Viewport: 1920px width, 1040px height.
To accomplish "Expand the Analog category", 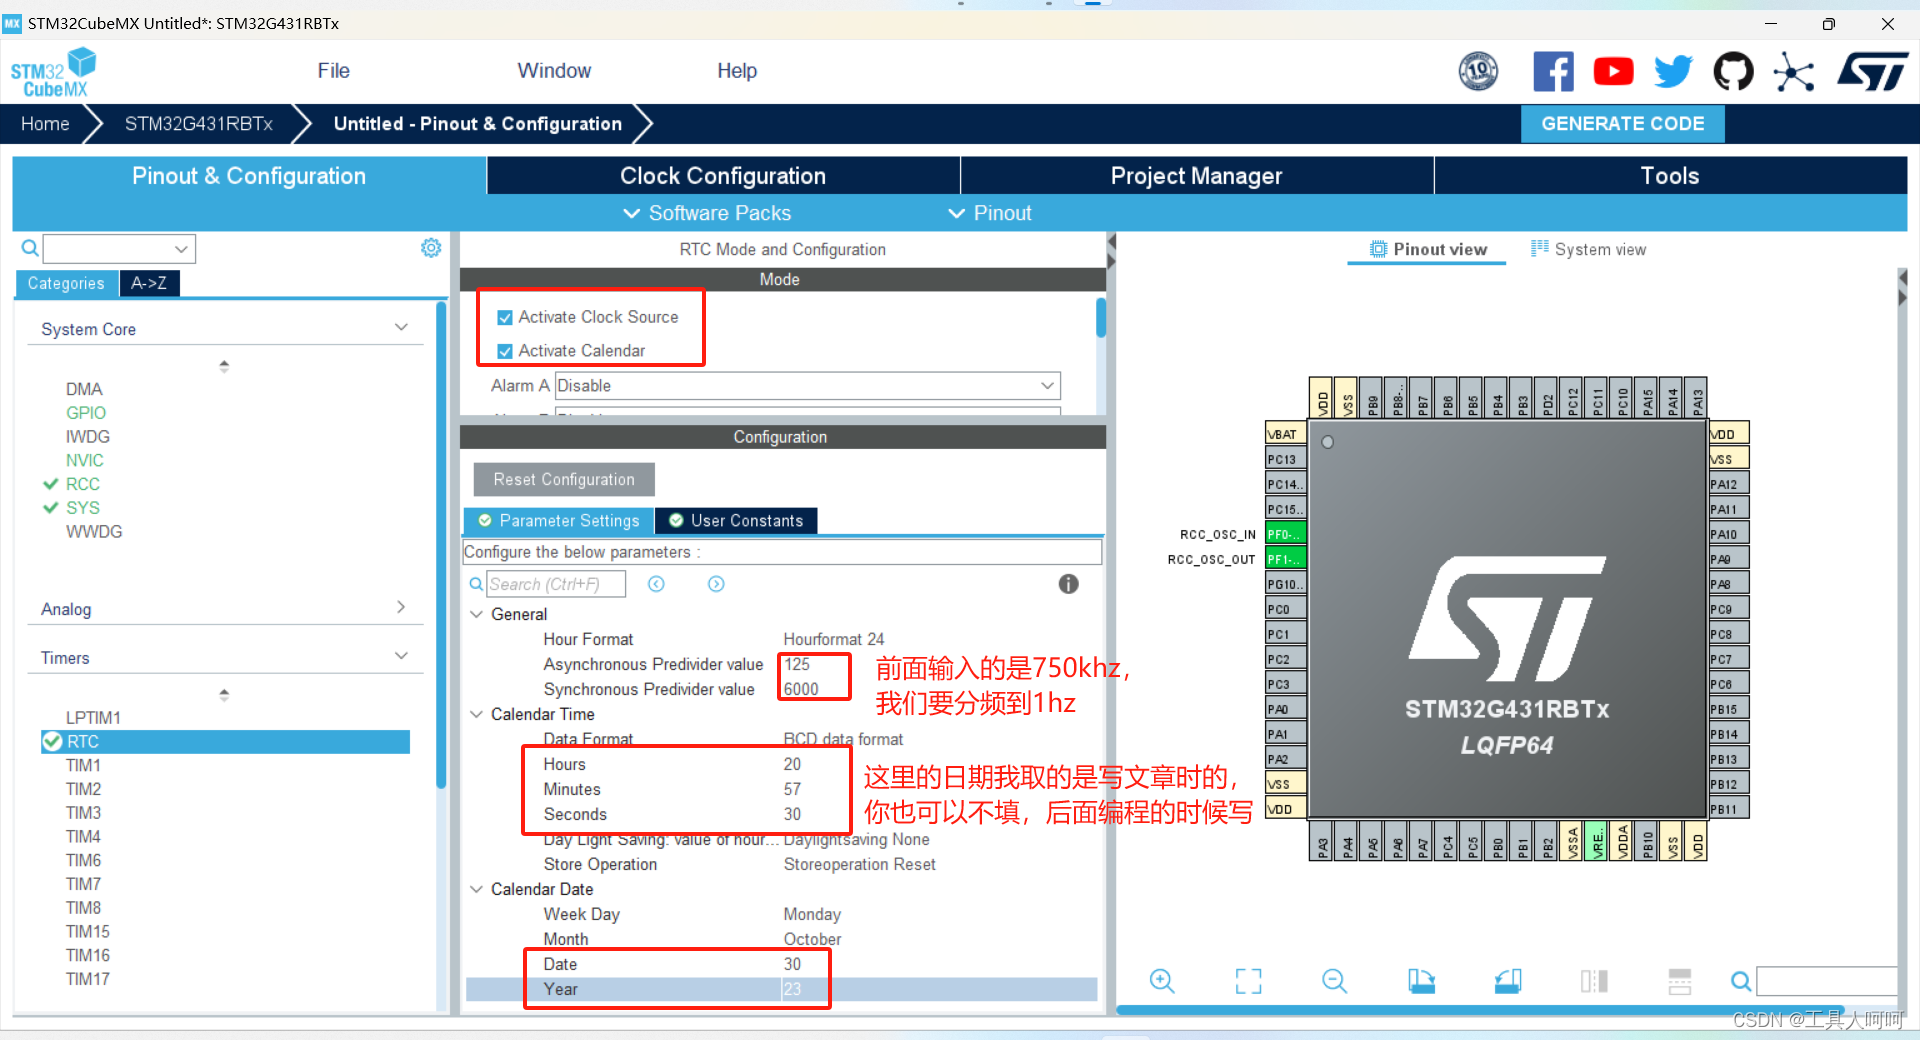I will [401, 608].
